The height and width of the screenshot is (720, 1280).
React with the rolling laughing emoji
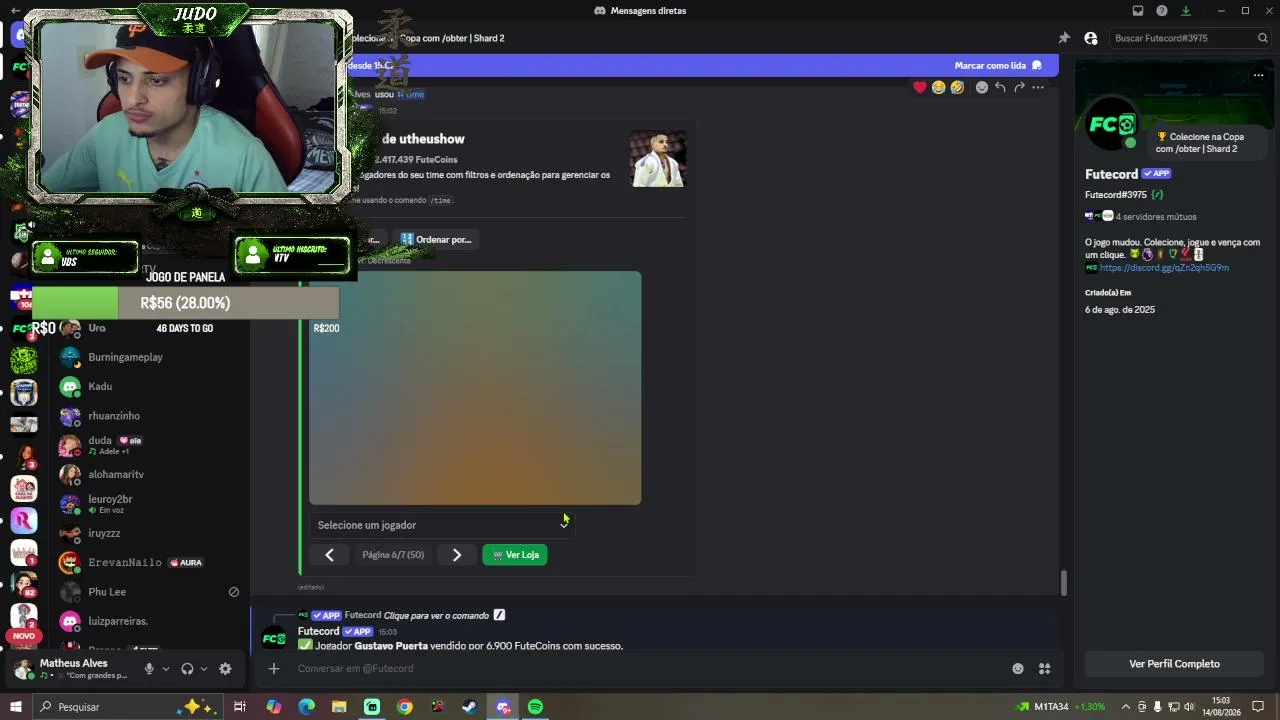pyautogui.click(x=957, y=87)
